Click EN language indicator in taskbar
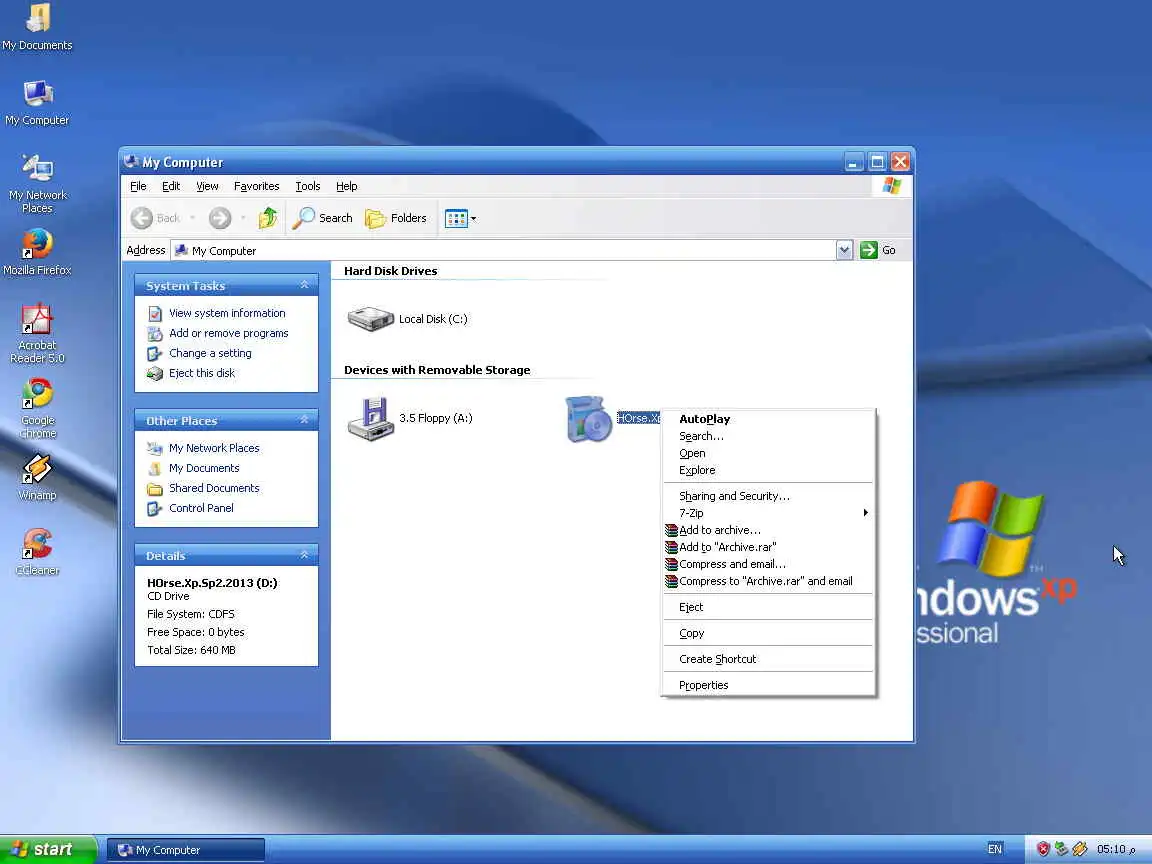This screenshot has width=1152, height=864. click(995, 849)
